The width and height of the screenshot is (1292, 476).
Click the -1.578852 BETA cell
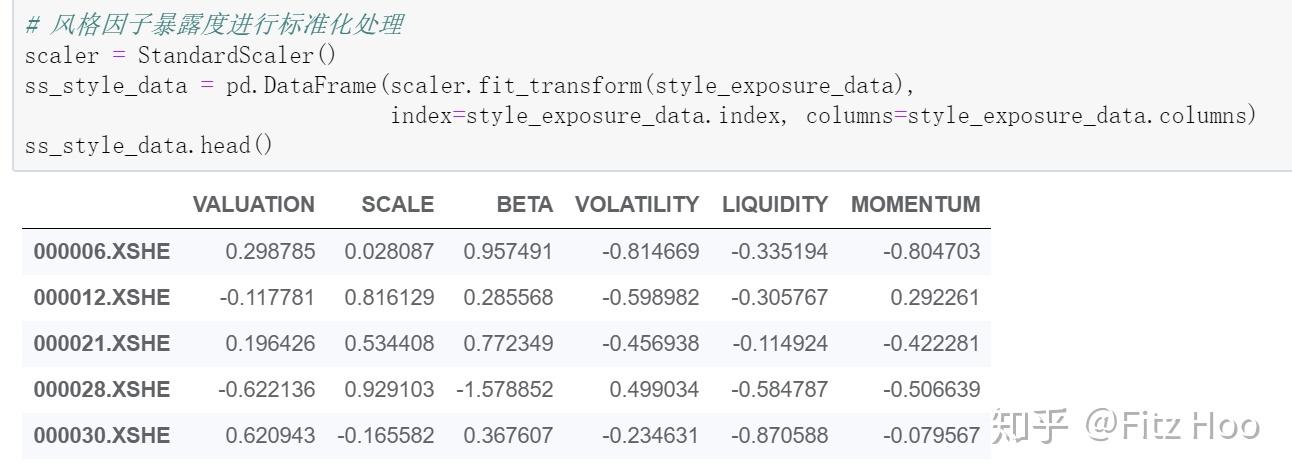click(505, 390)
